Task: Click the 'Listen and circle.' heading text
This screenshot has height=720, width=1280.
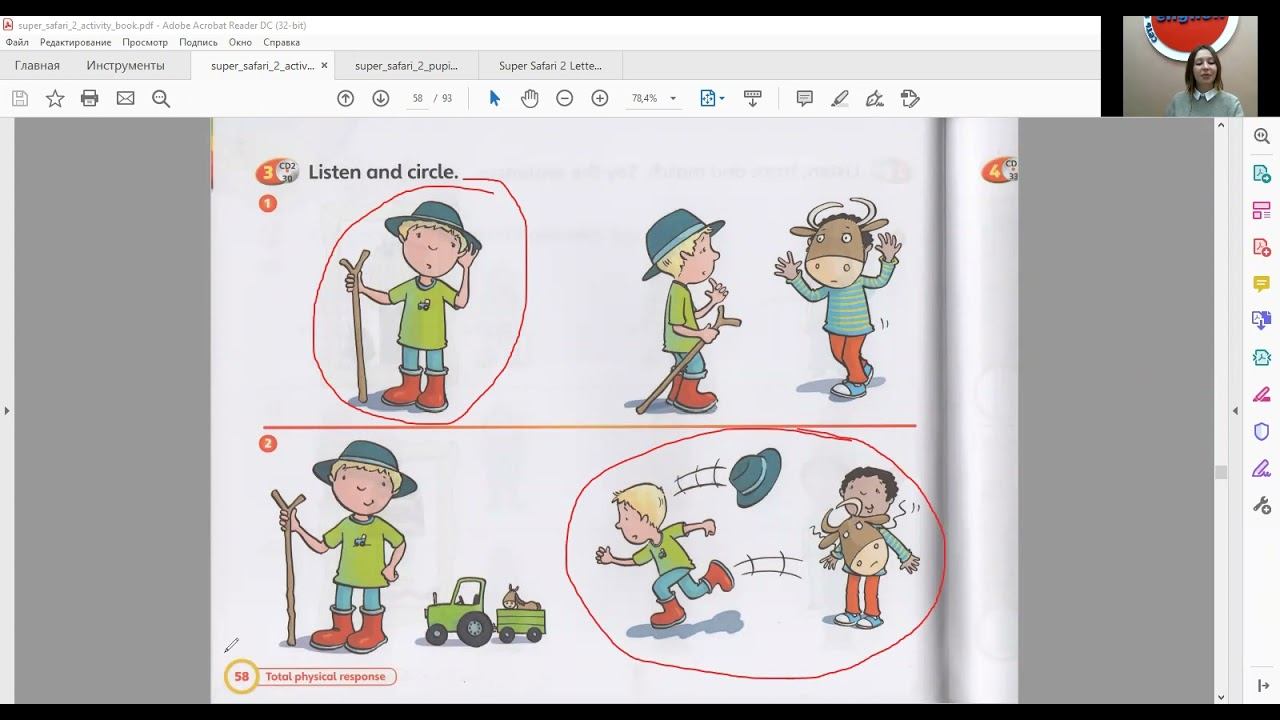Action: click(383, 172)
